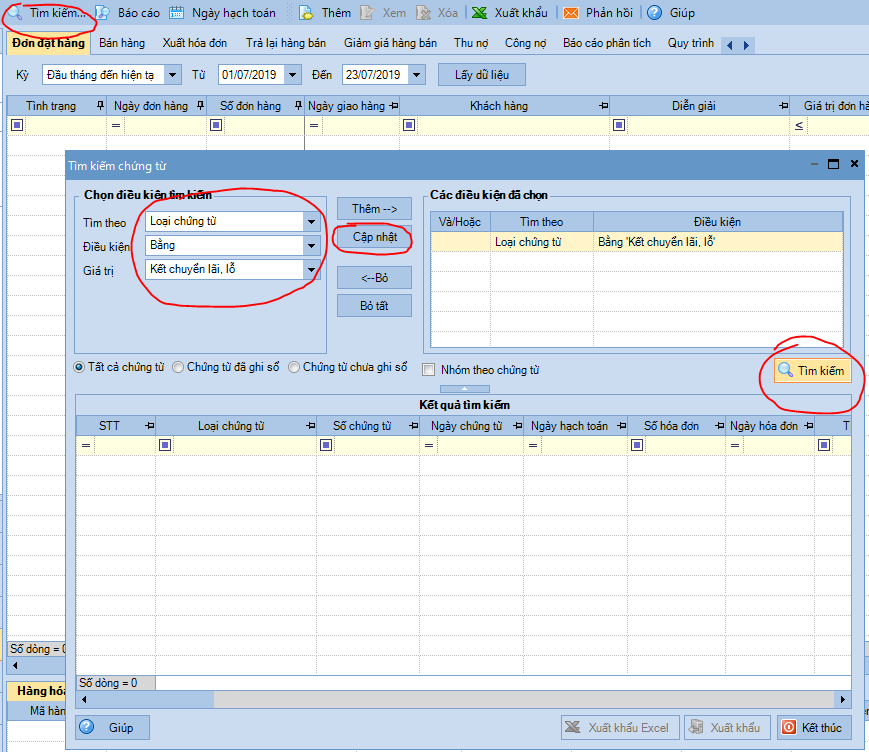Open the Kỳ period dropdown
This screenshot has width=869, height=752.
coord(173,74)
